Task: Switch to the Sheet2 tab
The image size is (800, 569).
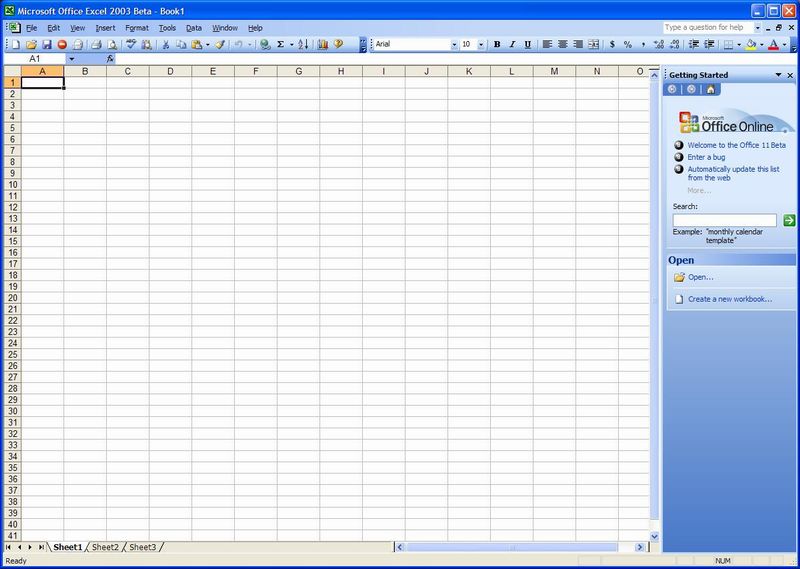Action: pyautogui.click(x=105, y=547)
